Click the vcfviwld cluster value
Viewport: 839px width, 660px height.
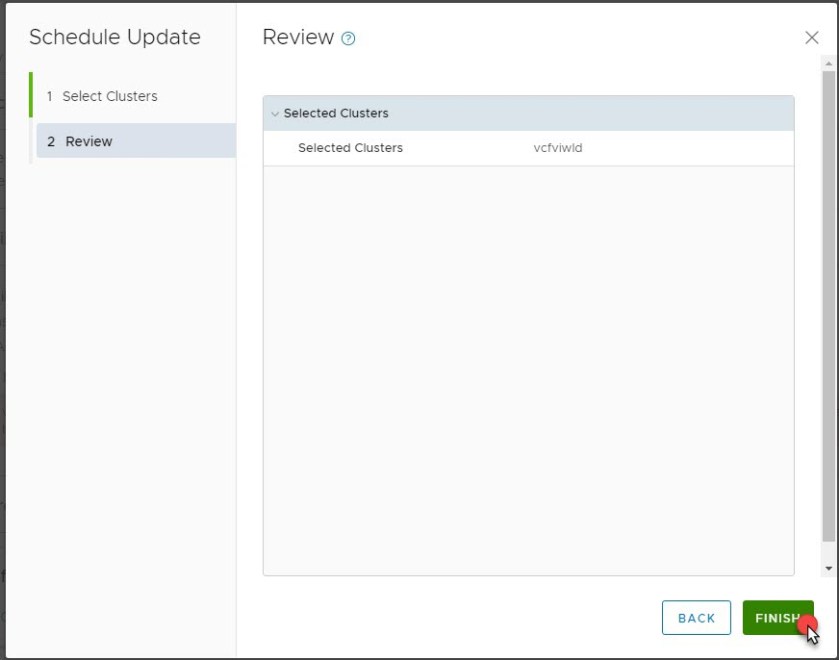pyautogui.click(x=558, y=148)
